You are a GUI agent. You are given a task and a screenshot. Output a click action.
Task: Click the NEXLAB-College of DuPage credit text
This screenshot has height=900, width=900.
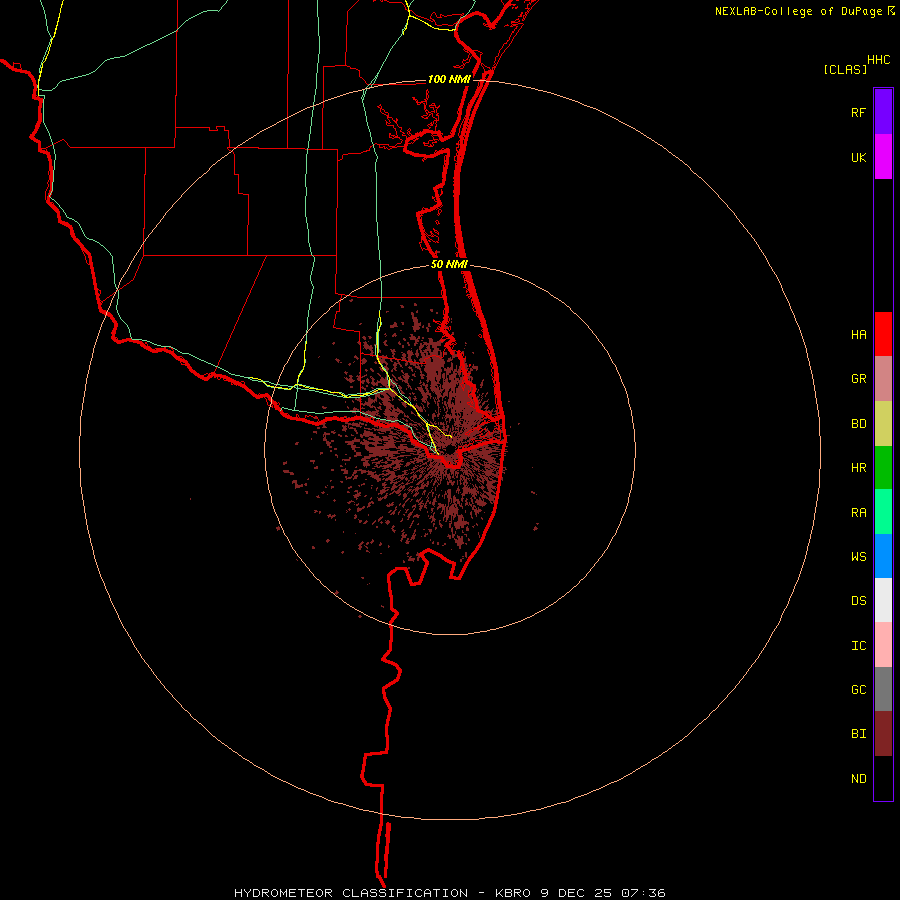pos(798,11)
